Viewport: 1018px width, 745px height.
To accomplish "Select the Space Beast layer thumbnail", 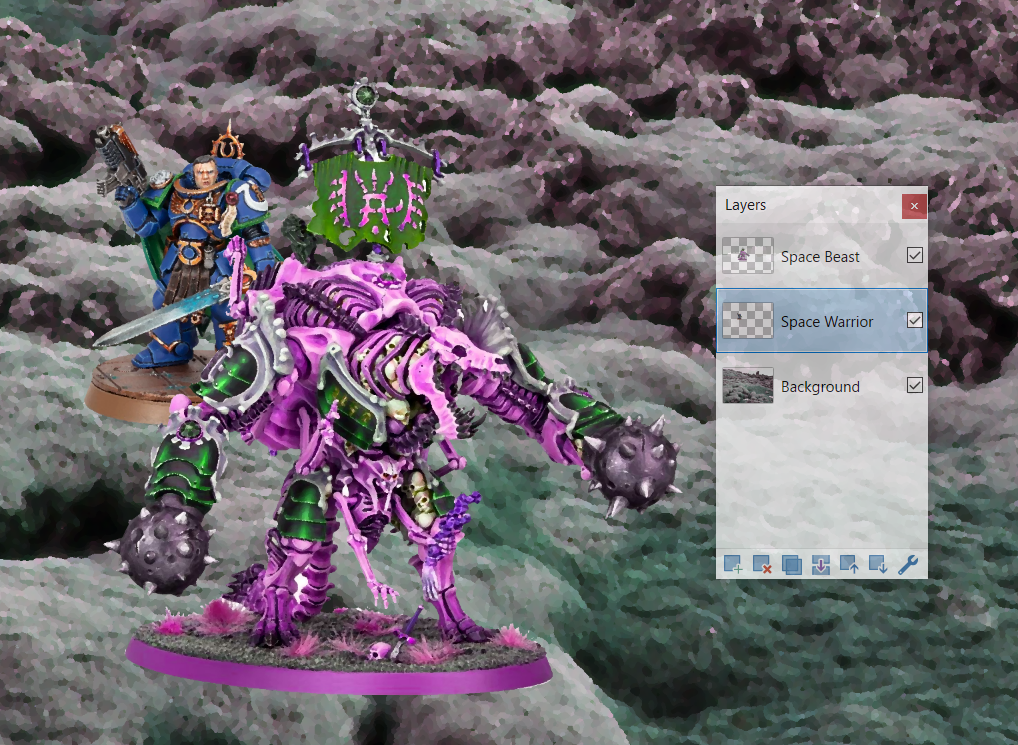I will (x=748, y=256).
